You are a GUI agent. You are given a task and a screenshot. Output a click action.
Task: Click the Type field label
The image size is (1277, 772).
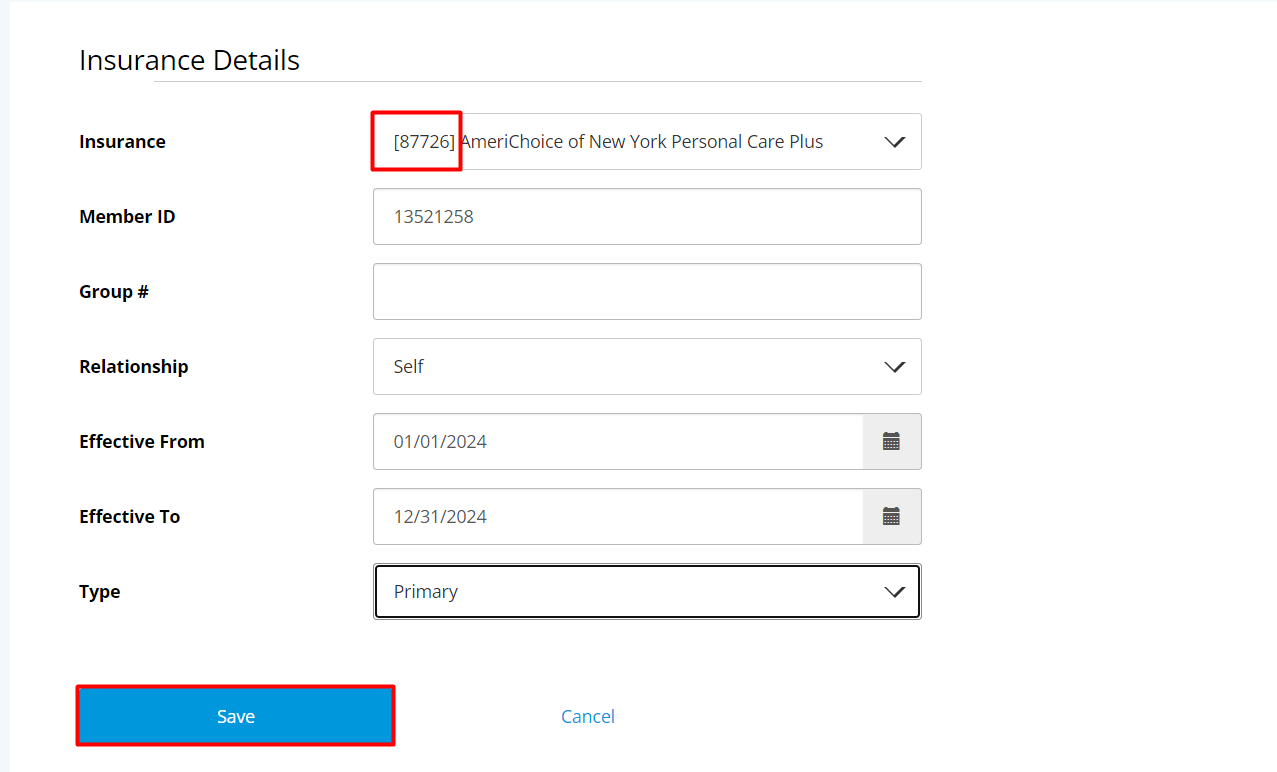[100, 592]
